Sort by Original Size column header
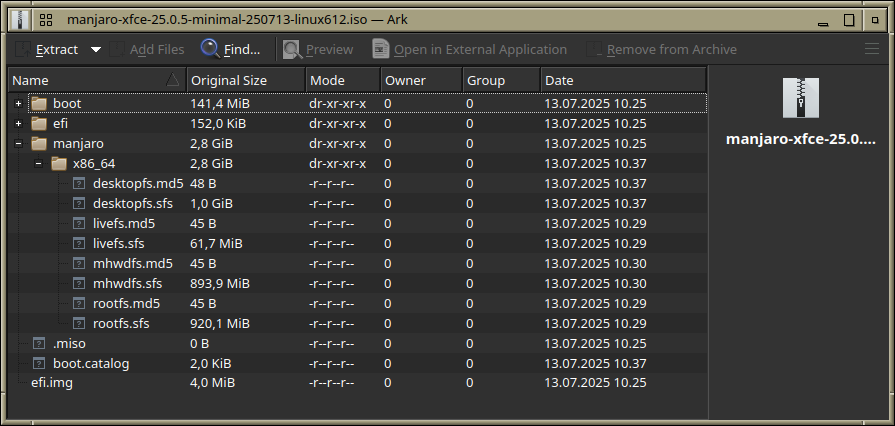The image size is (895, 426). click(x=246, y=81)
